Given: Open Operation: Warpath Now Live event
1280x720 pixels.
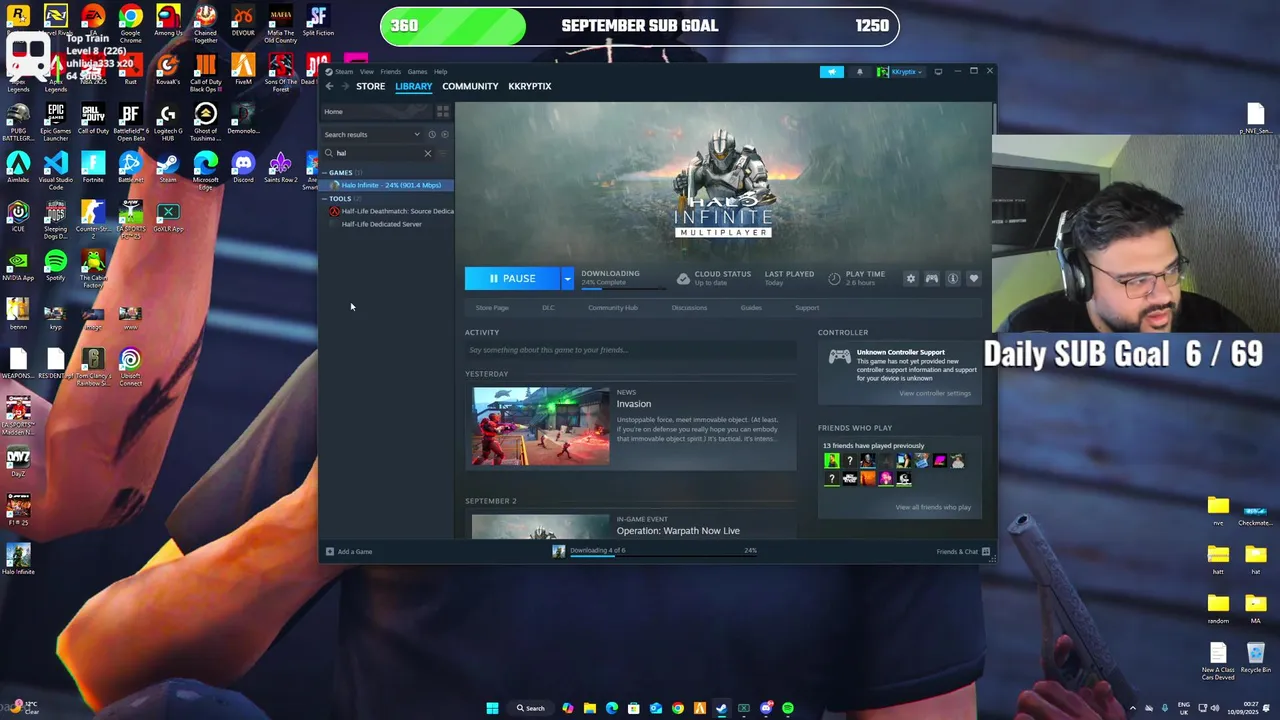Looking at the screenshot, I should [678, 531].
